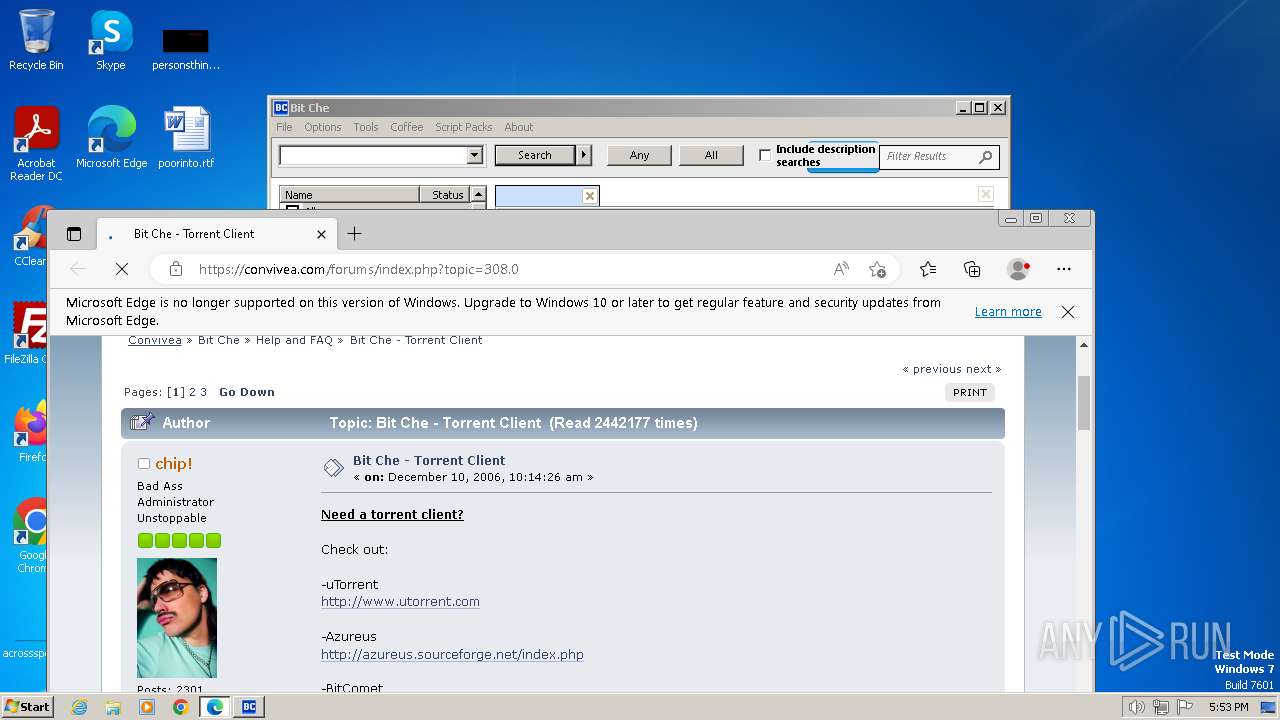Image resolution: width=1280 pixels, height=720 pixels.
Task: Click the webpage scrollbar up arrow
Action: tap(1084, 345)
